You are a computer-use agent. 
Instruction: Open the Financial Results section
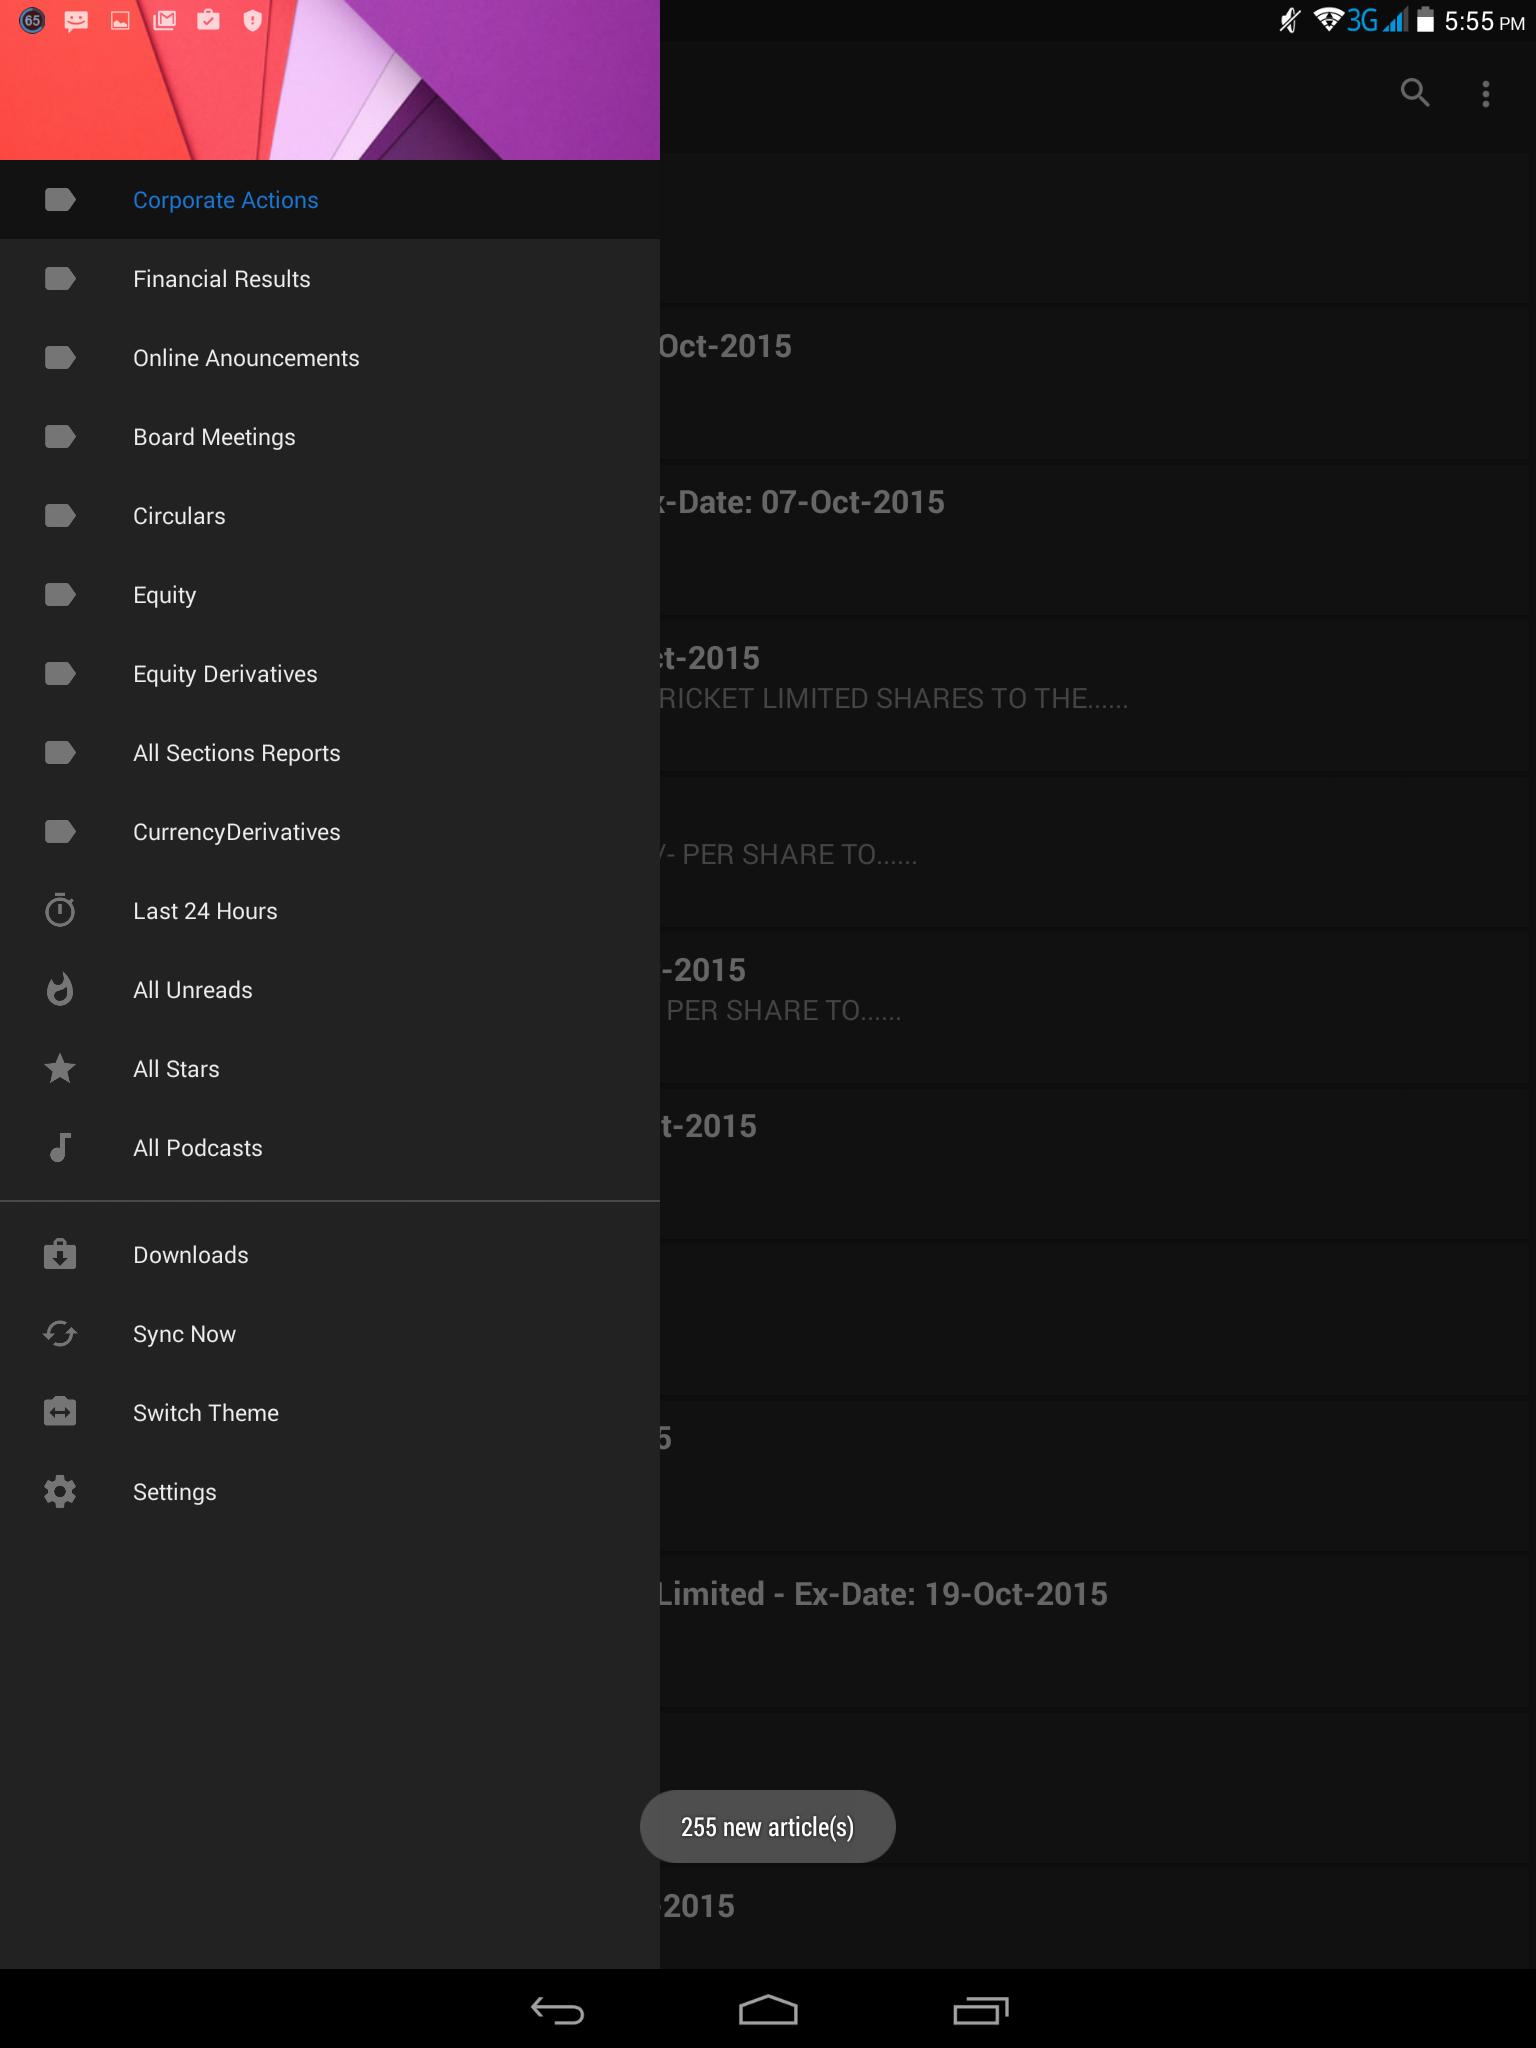(222, 279)
